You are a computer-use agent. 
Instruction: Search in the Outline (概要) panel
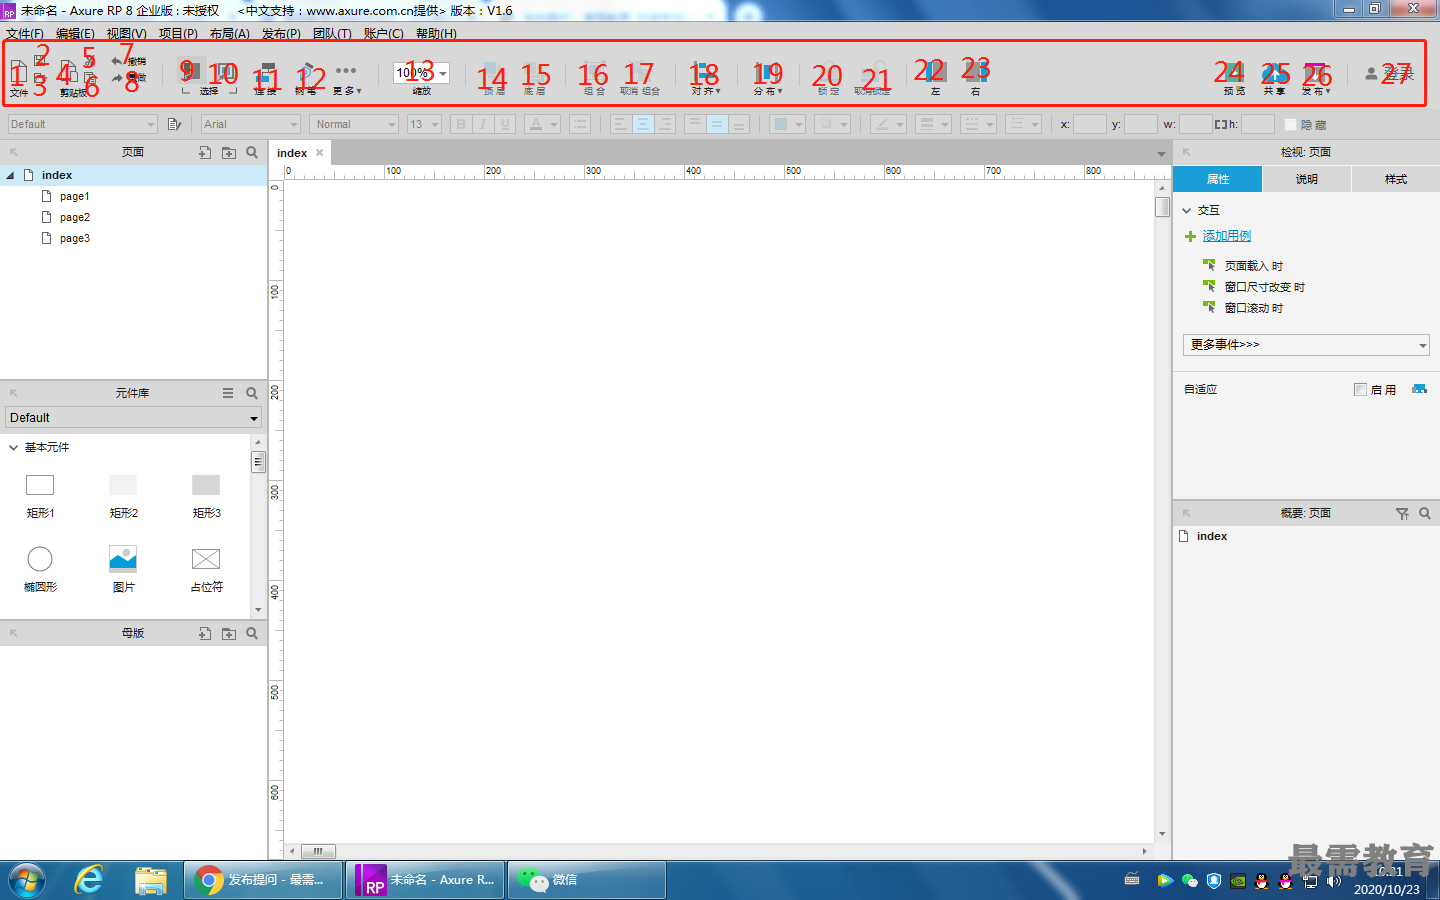click(1425, 513)
